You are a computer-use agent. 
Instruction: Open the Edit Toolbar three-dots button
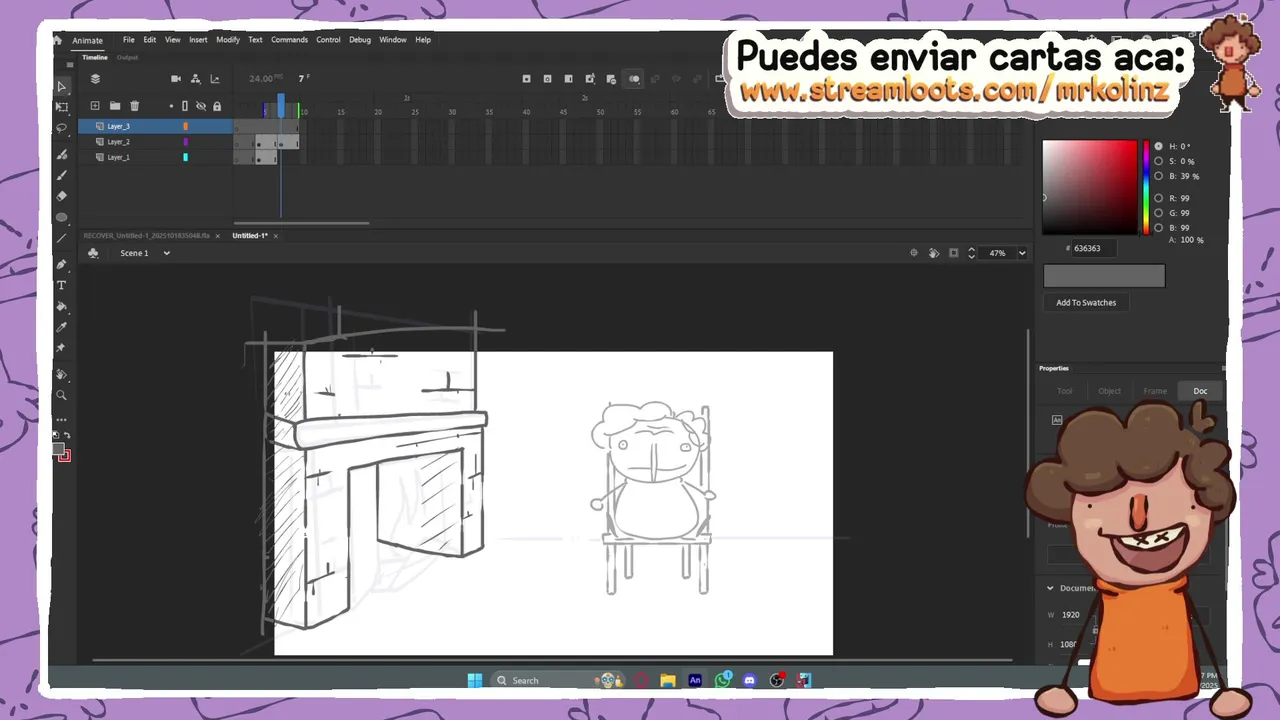point(62,419)
